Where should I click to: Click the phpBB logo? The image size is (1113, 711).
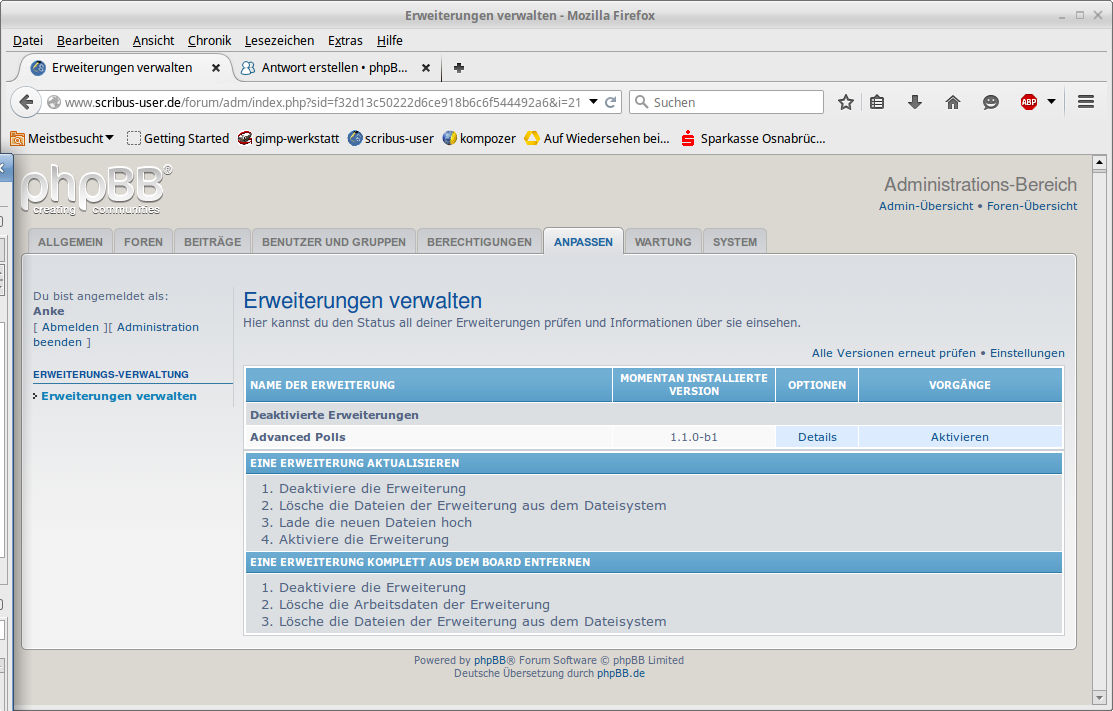coord(96,189)
